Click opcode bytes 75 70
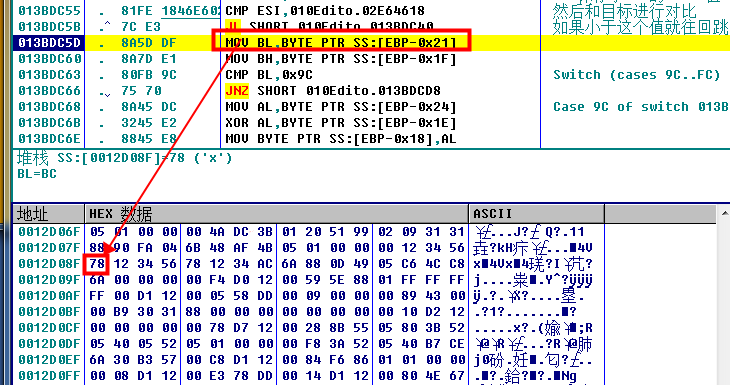 point(141,91)
